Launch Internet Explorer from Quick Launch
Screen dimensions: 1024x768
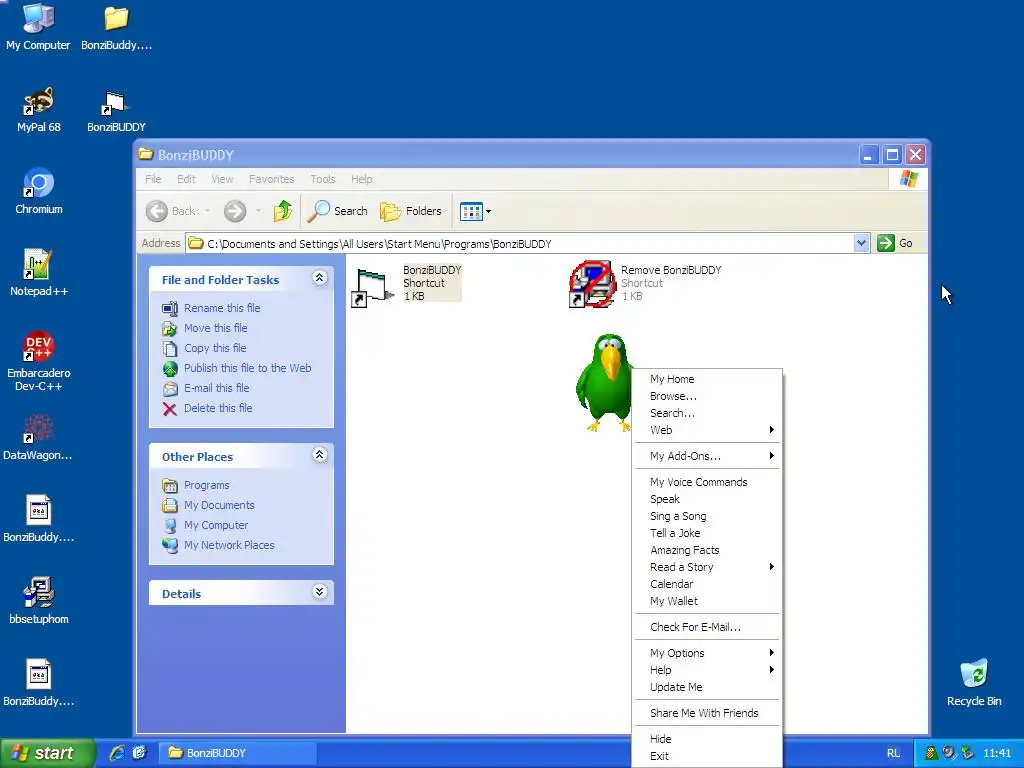(117, 753)
